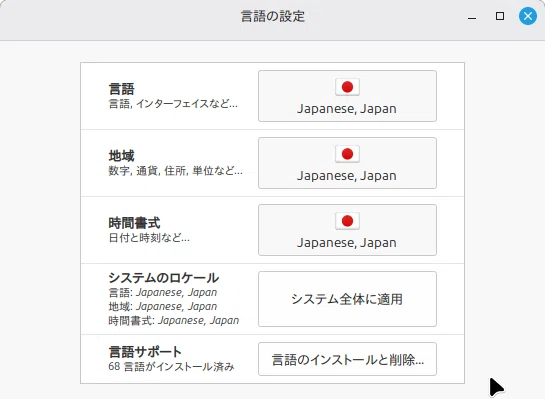Close the 言語の設定 window
Image resolution: width=545 pixels, height=399 pixels.
[x=528, y=16]
